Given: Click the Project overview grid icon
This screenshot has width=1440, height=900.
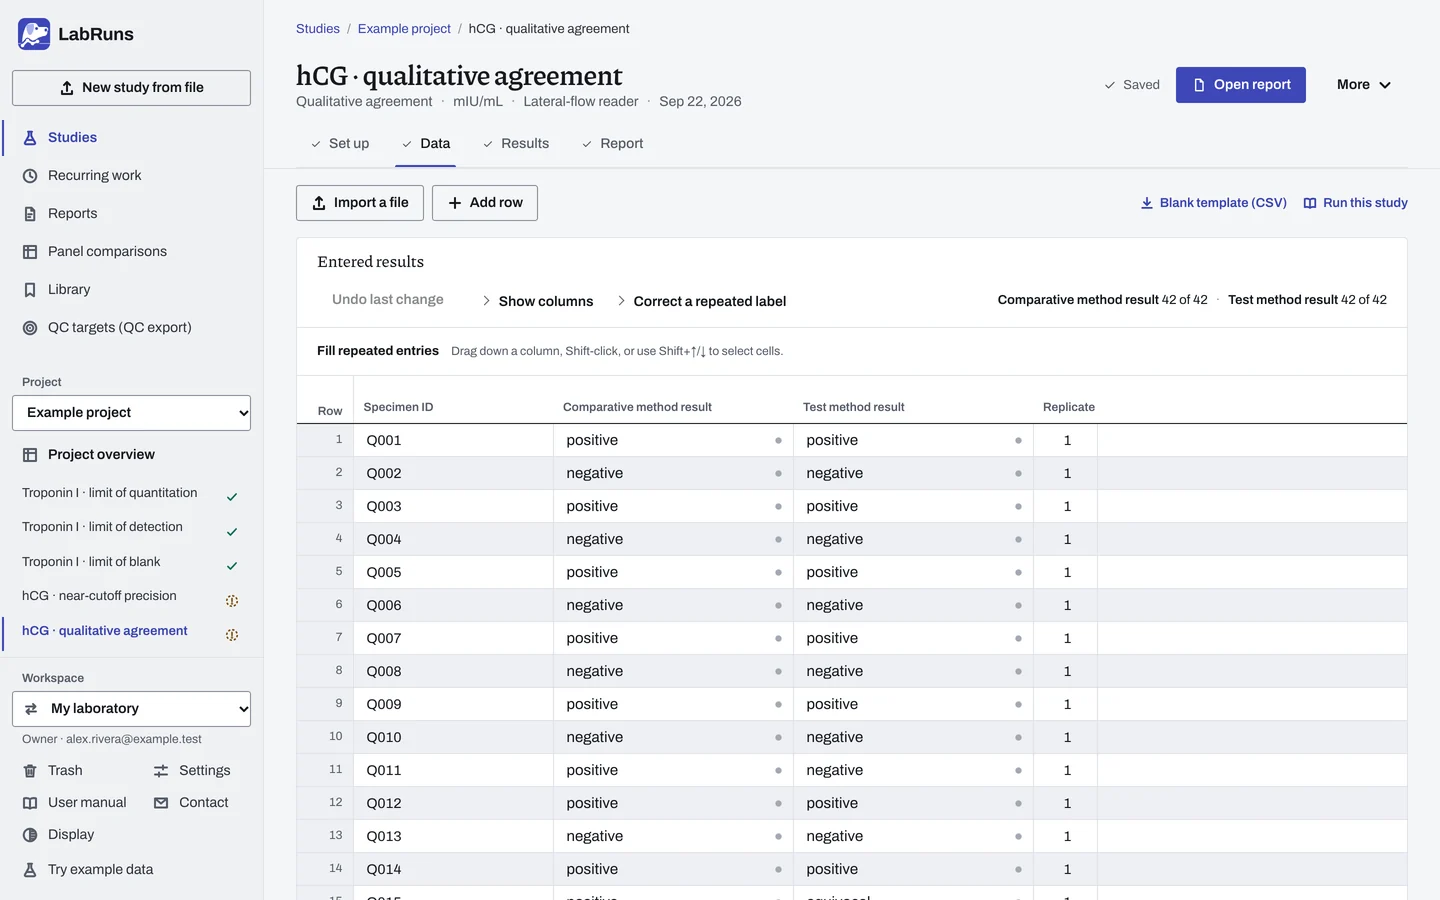Looking at the screenshot, I should (x=30, y=455).
